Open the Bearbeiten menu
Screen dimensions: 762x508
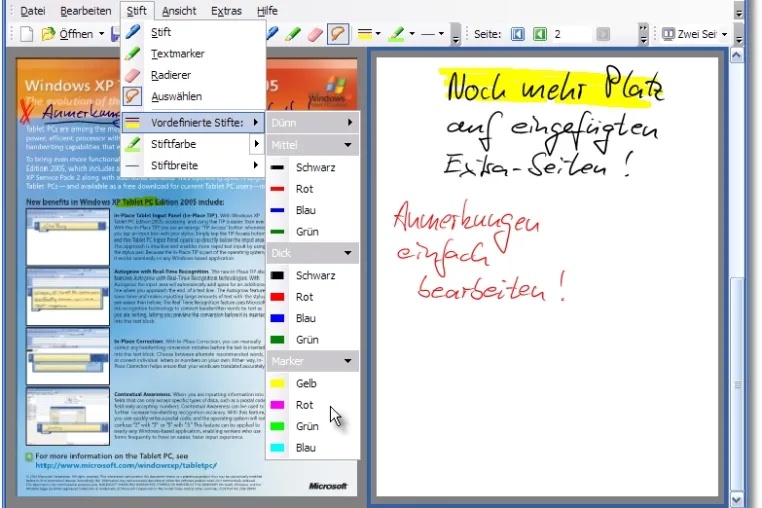click(x=86, y=11)
